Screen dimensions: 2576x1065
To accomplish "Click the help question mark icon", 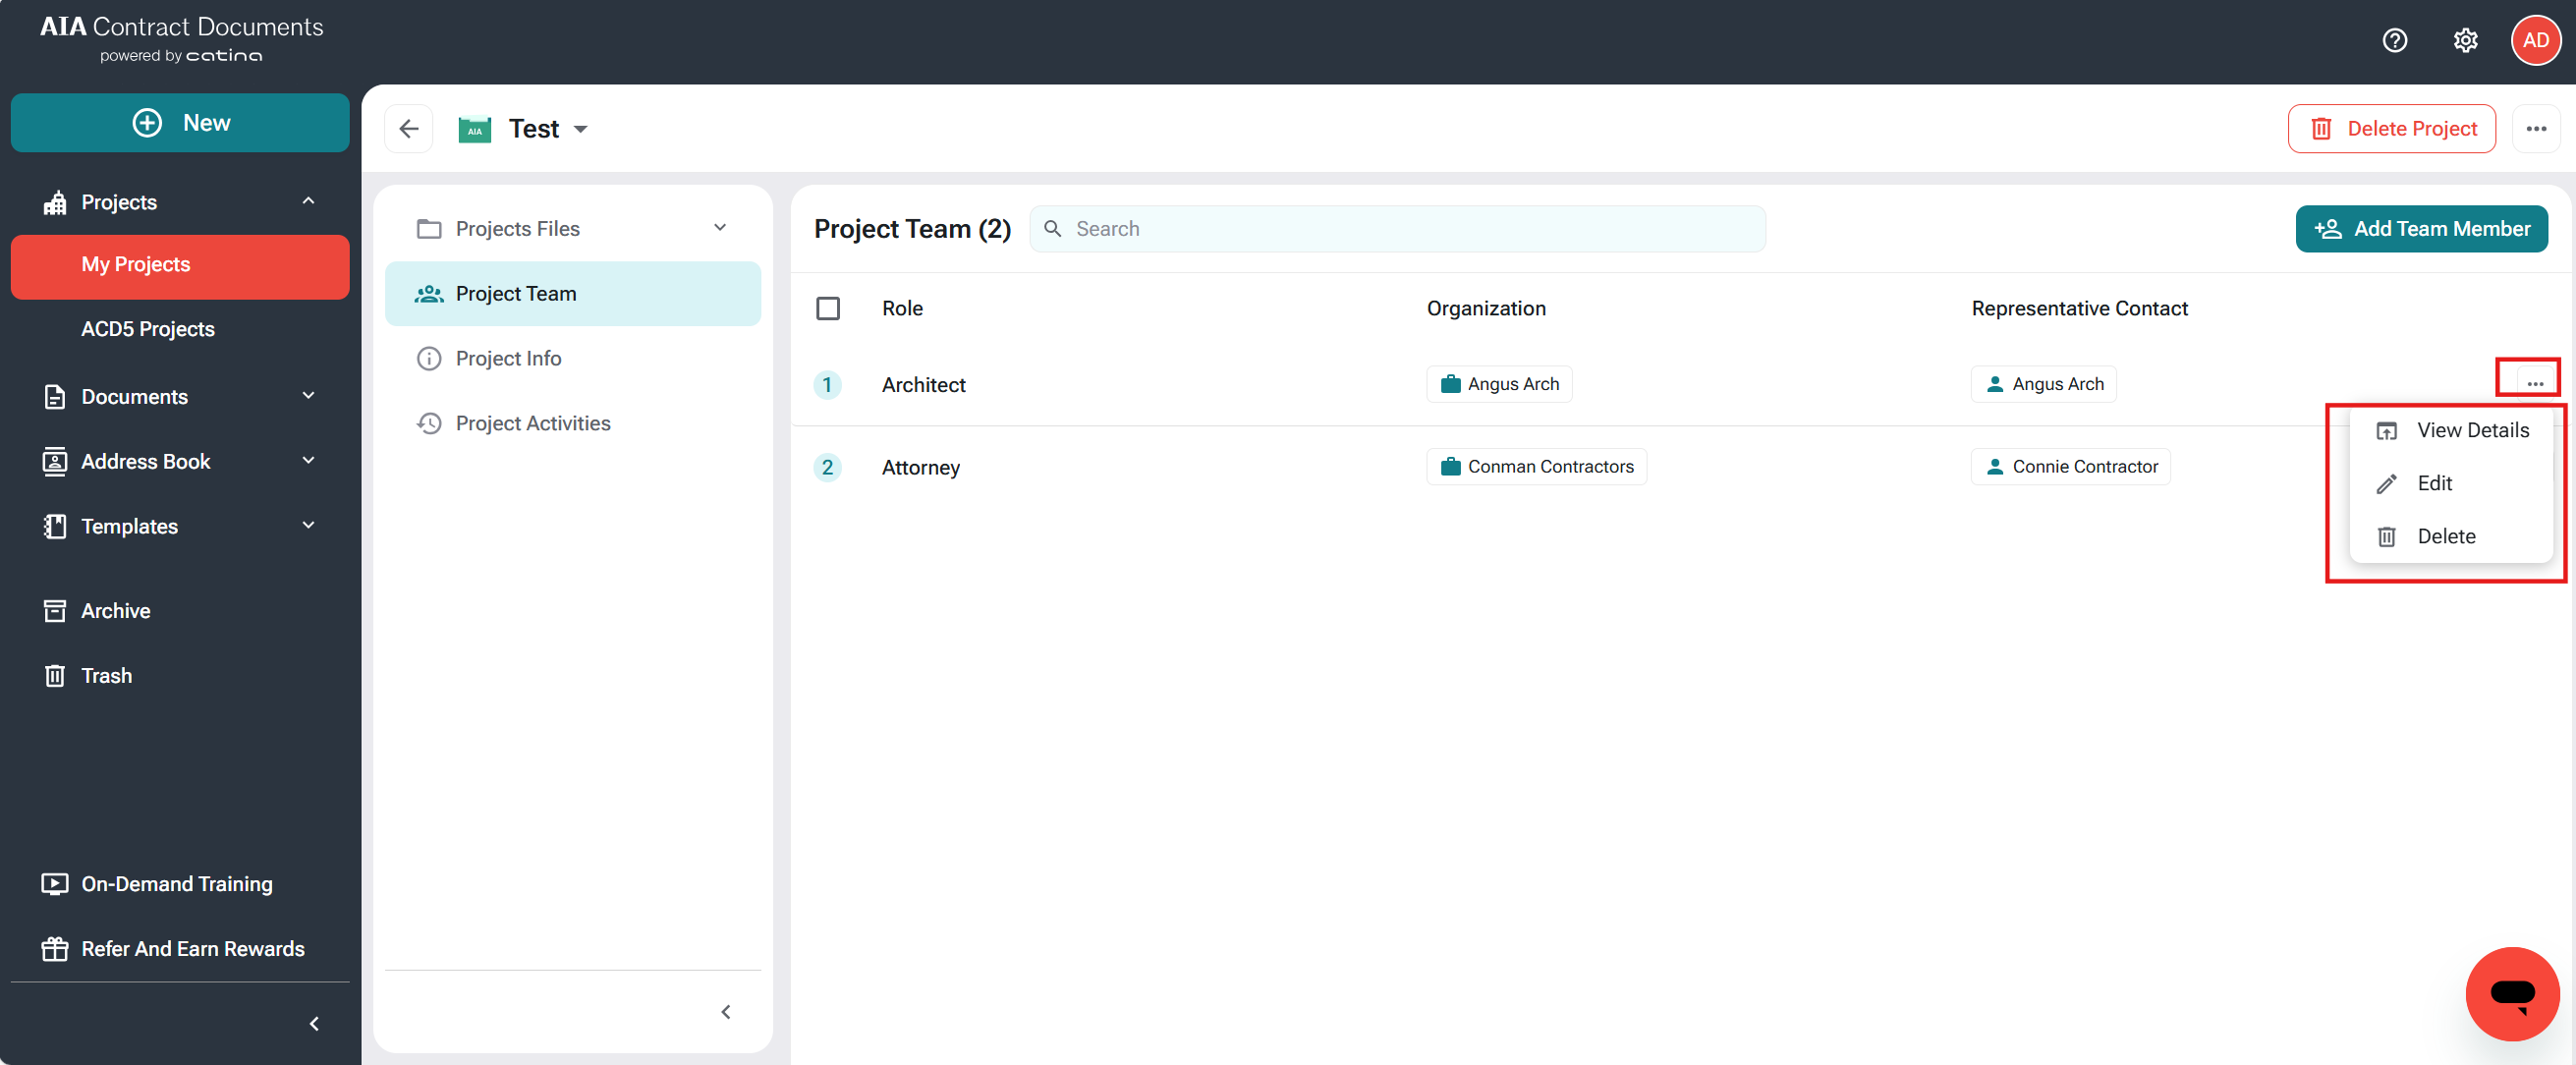I will pyautogui.click(x=2394, y=40).
